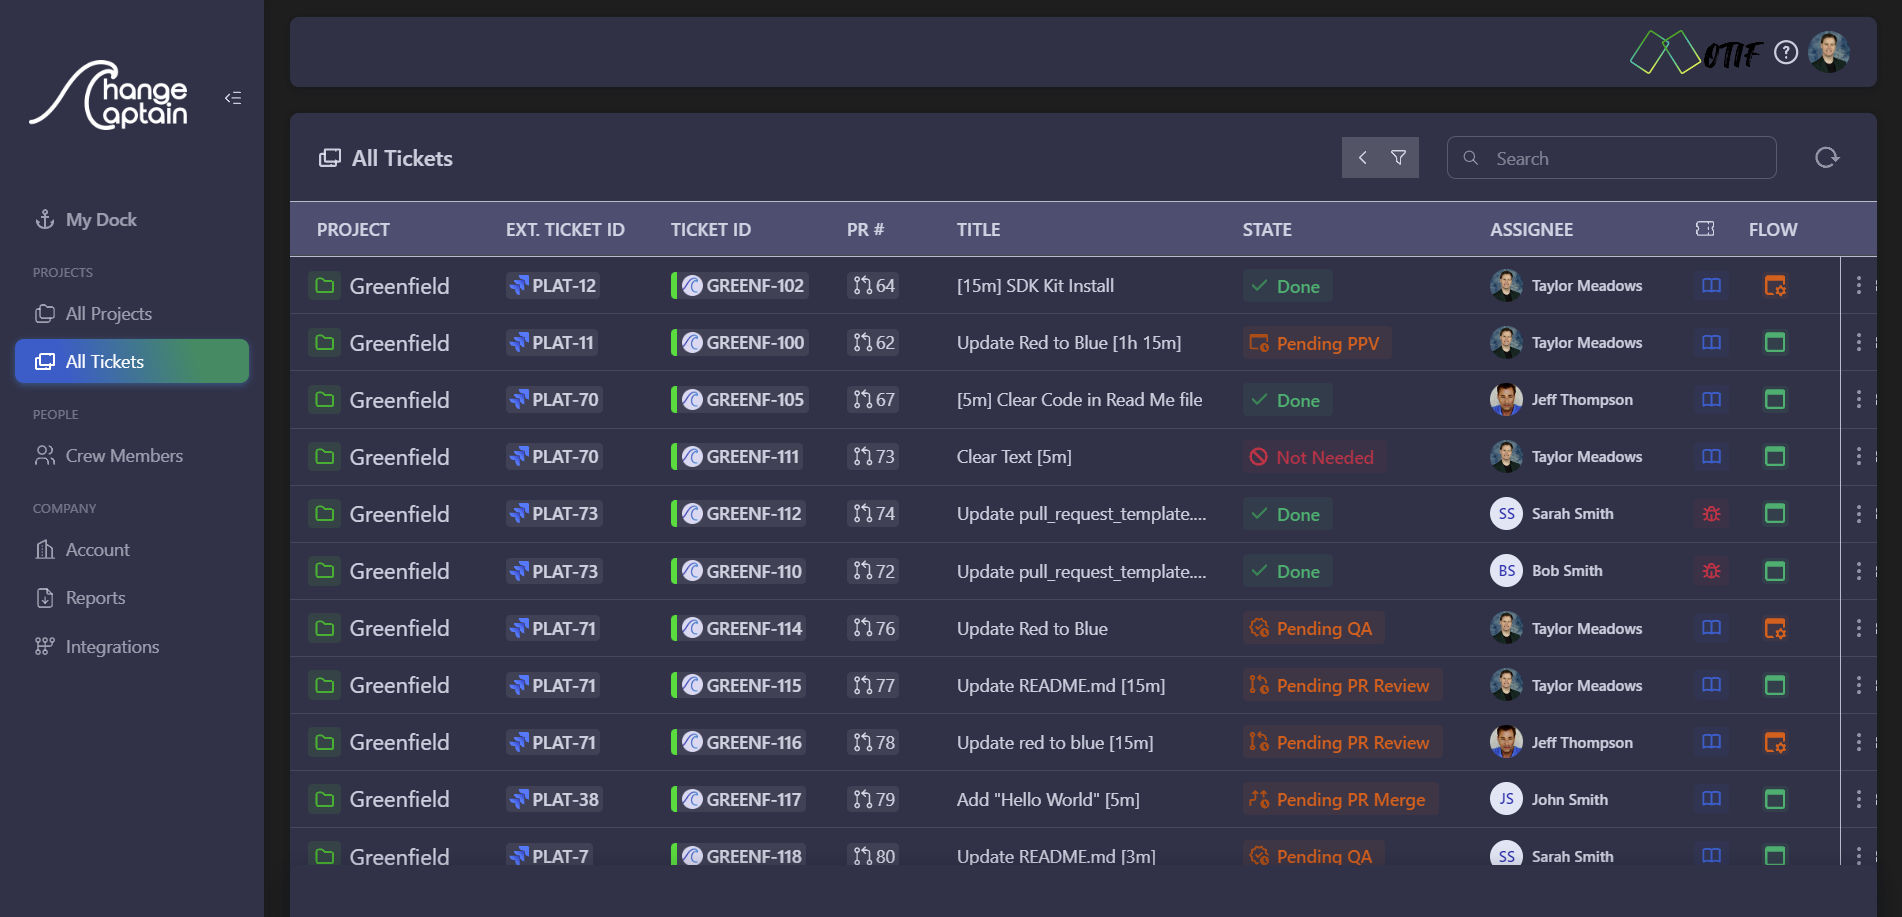Expand row options for GREENF-111

coord(1858,457)
